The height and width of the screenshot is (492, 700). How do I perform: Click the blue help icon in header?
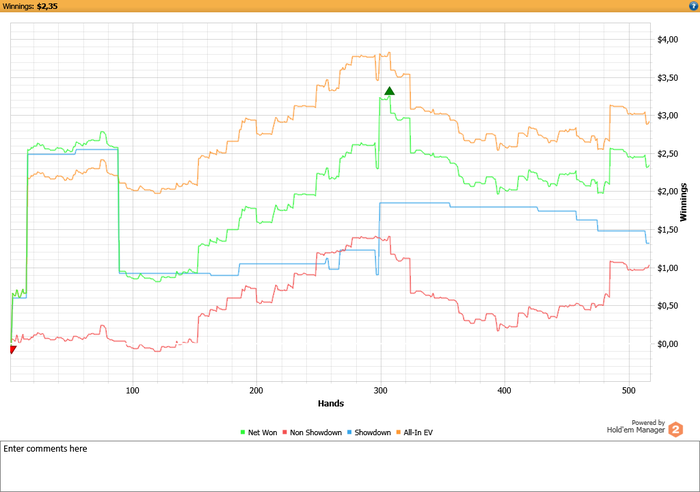click(693, 6)
